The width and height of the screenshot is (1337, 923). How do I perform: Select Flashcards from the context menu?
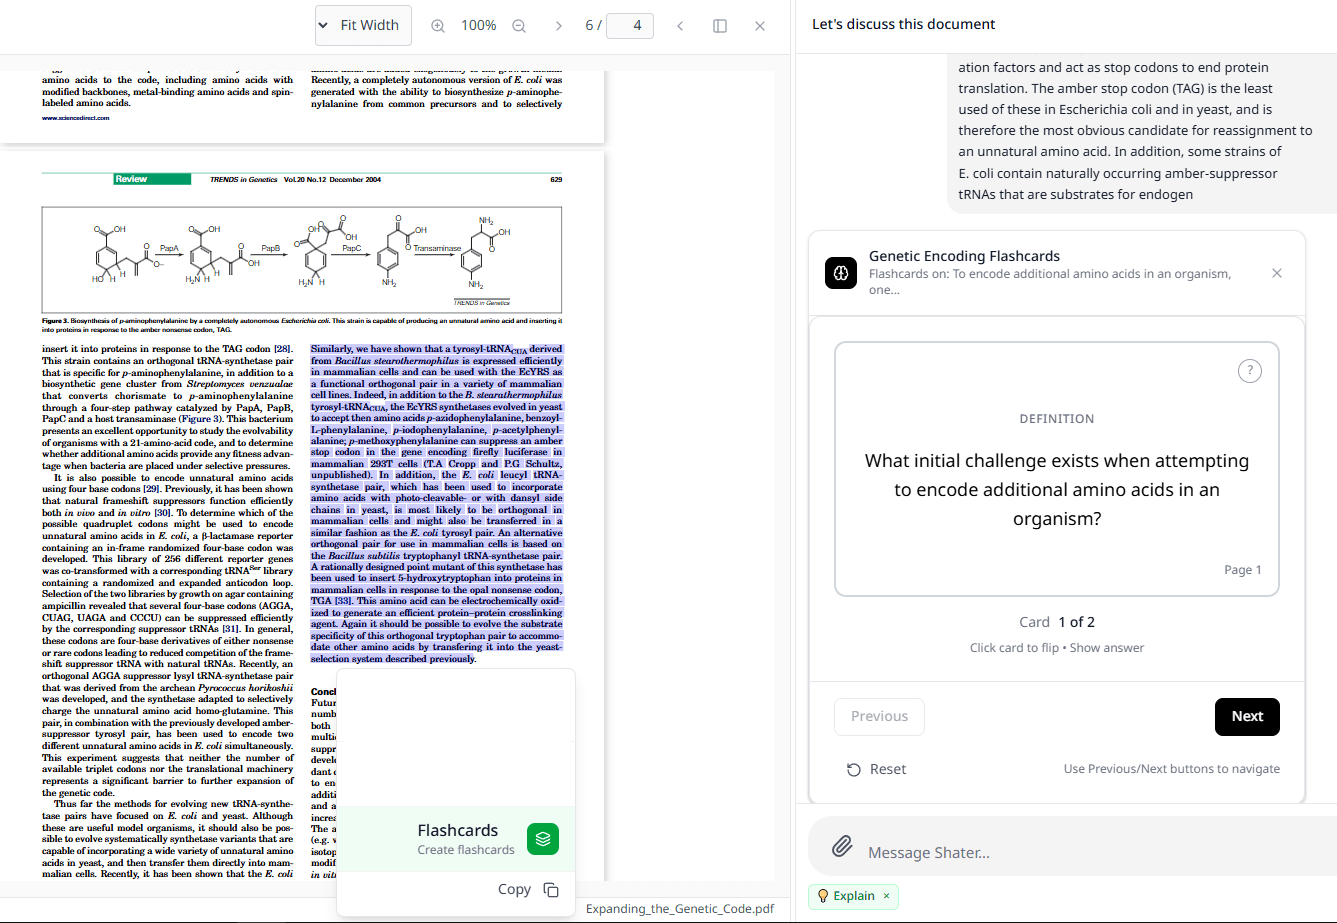tap(458, 830)
